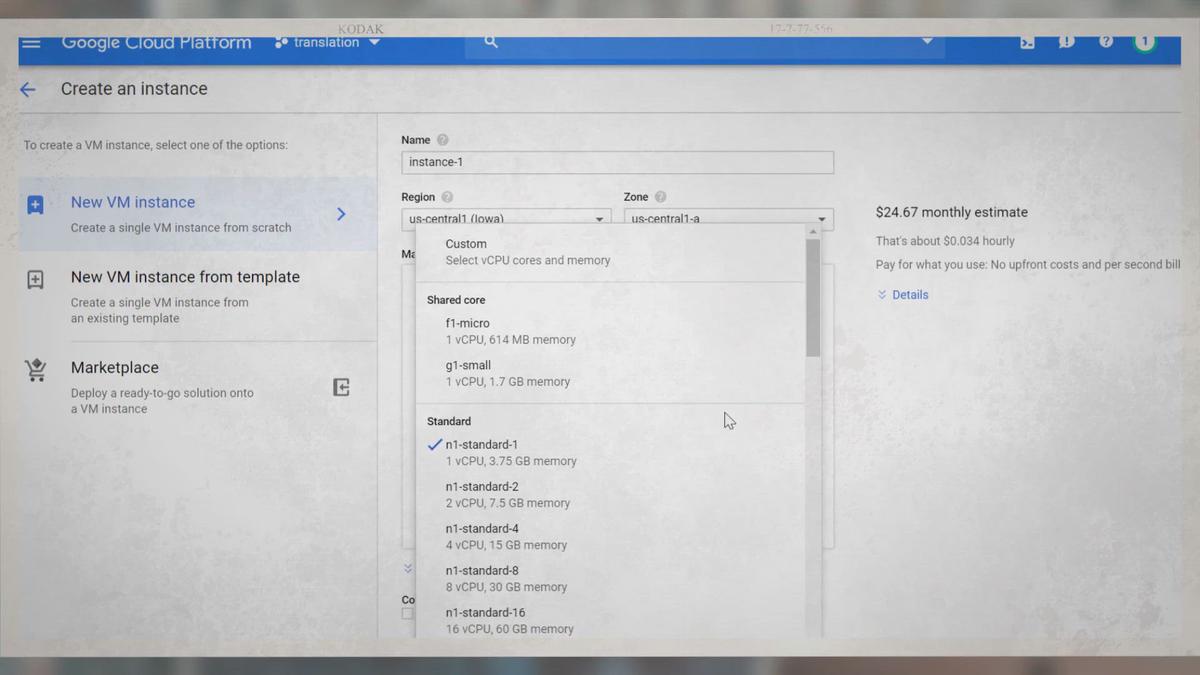Click help icon next to Zone
Viewport: 1200px width, 675px height.
(x=660, y=197)
